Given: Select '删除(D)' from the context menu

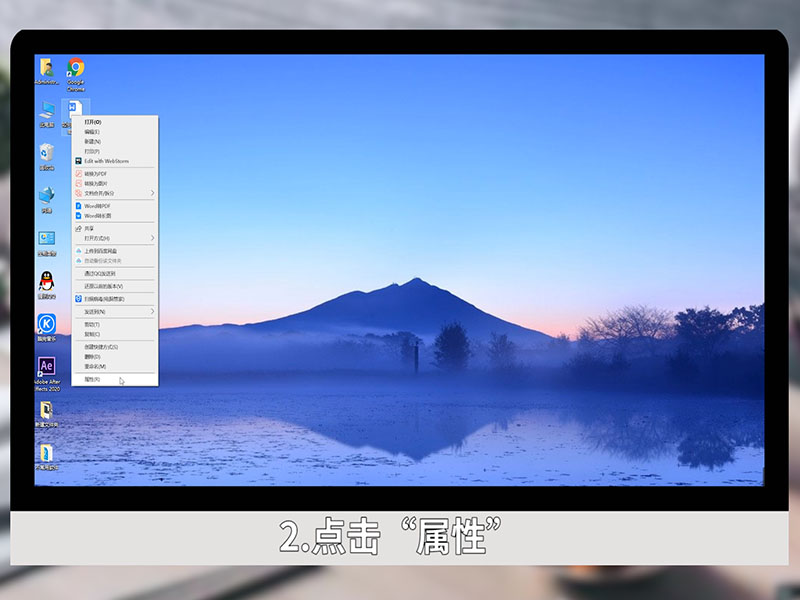Looking at the screenshot, I should [x=93, y=356].
